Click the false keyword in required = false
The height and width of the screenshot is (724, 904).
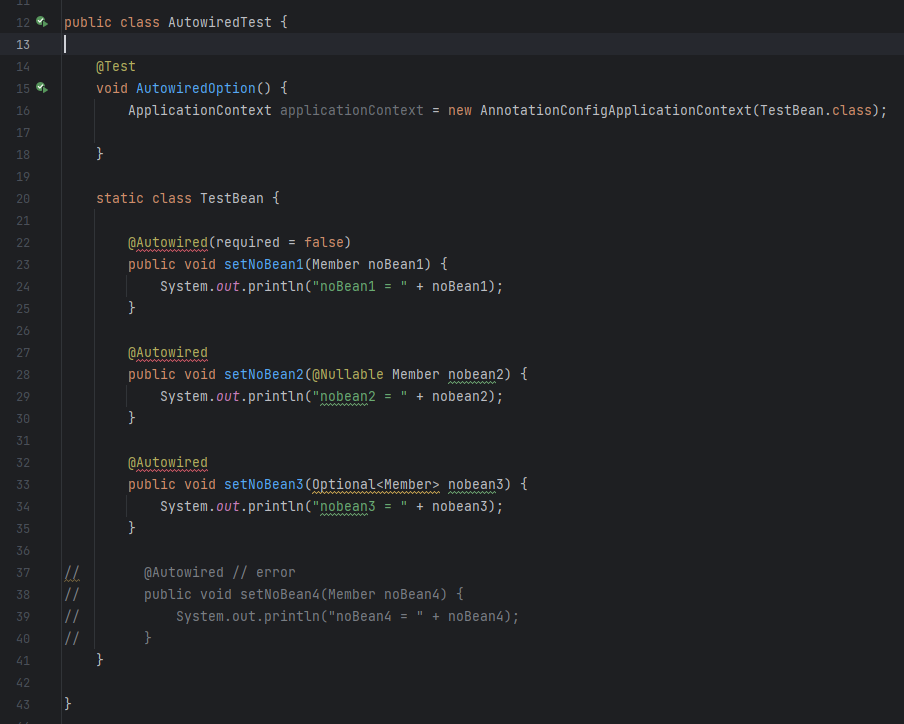tap(324, 243)
